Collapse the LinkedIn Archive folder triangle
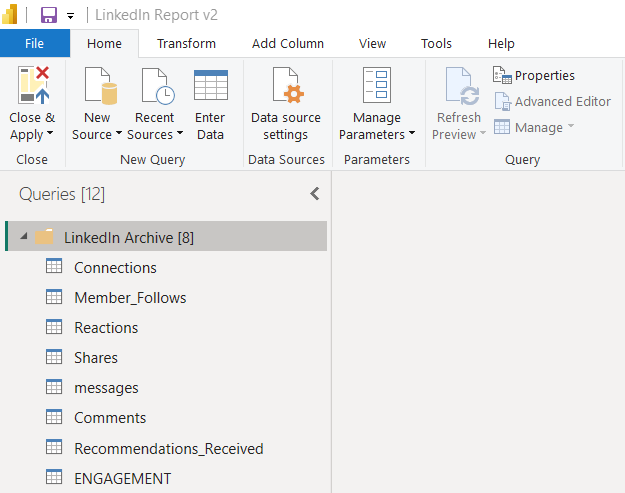 pyautogui.click(x=24, y=236)
